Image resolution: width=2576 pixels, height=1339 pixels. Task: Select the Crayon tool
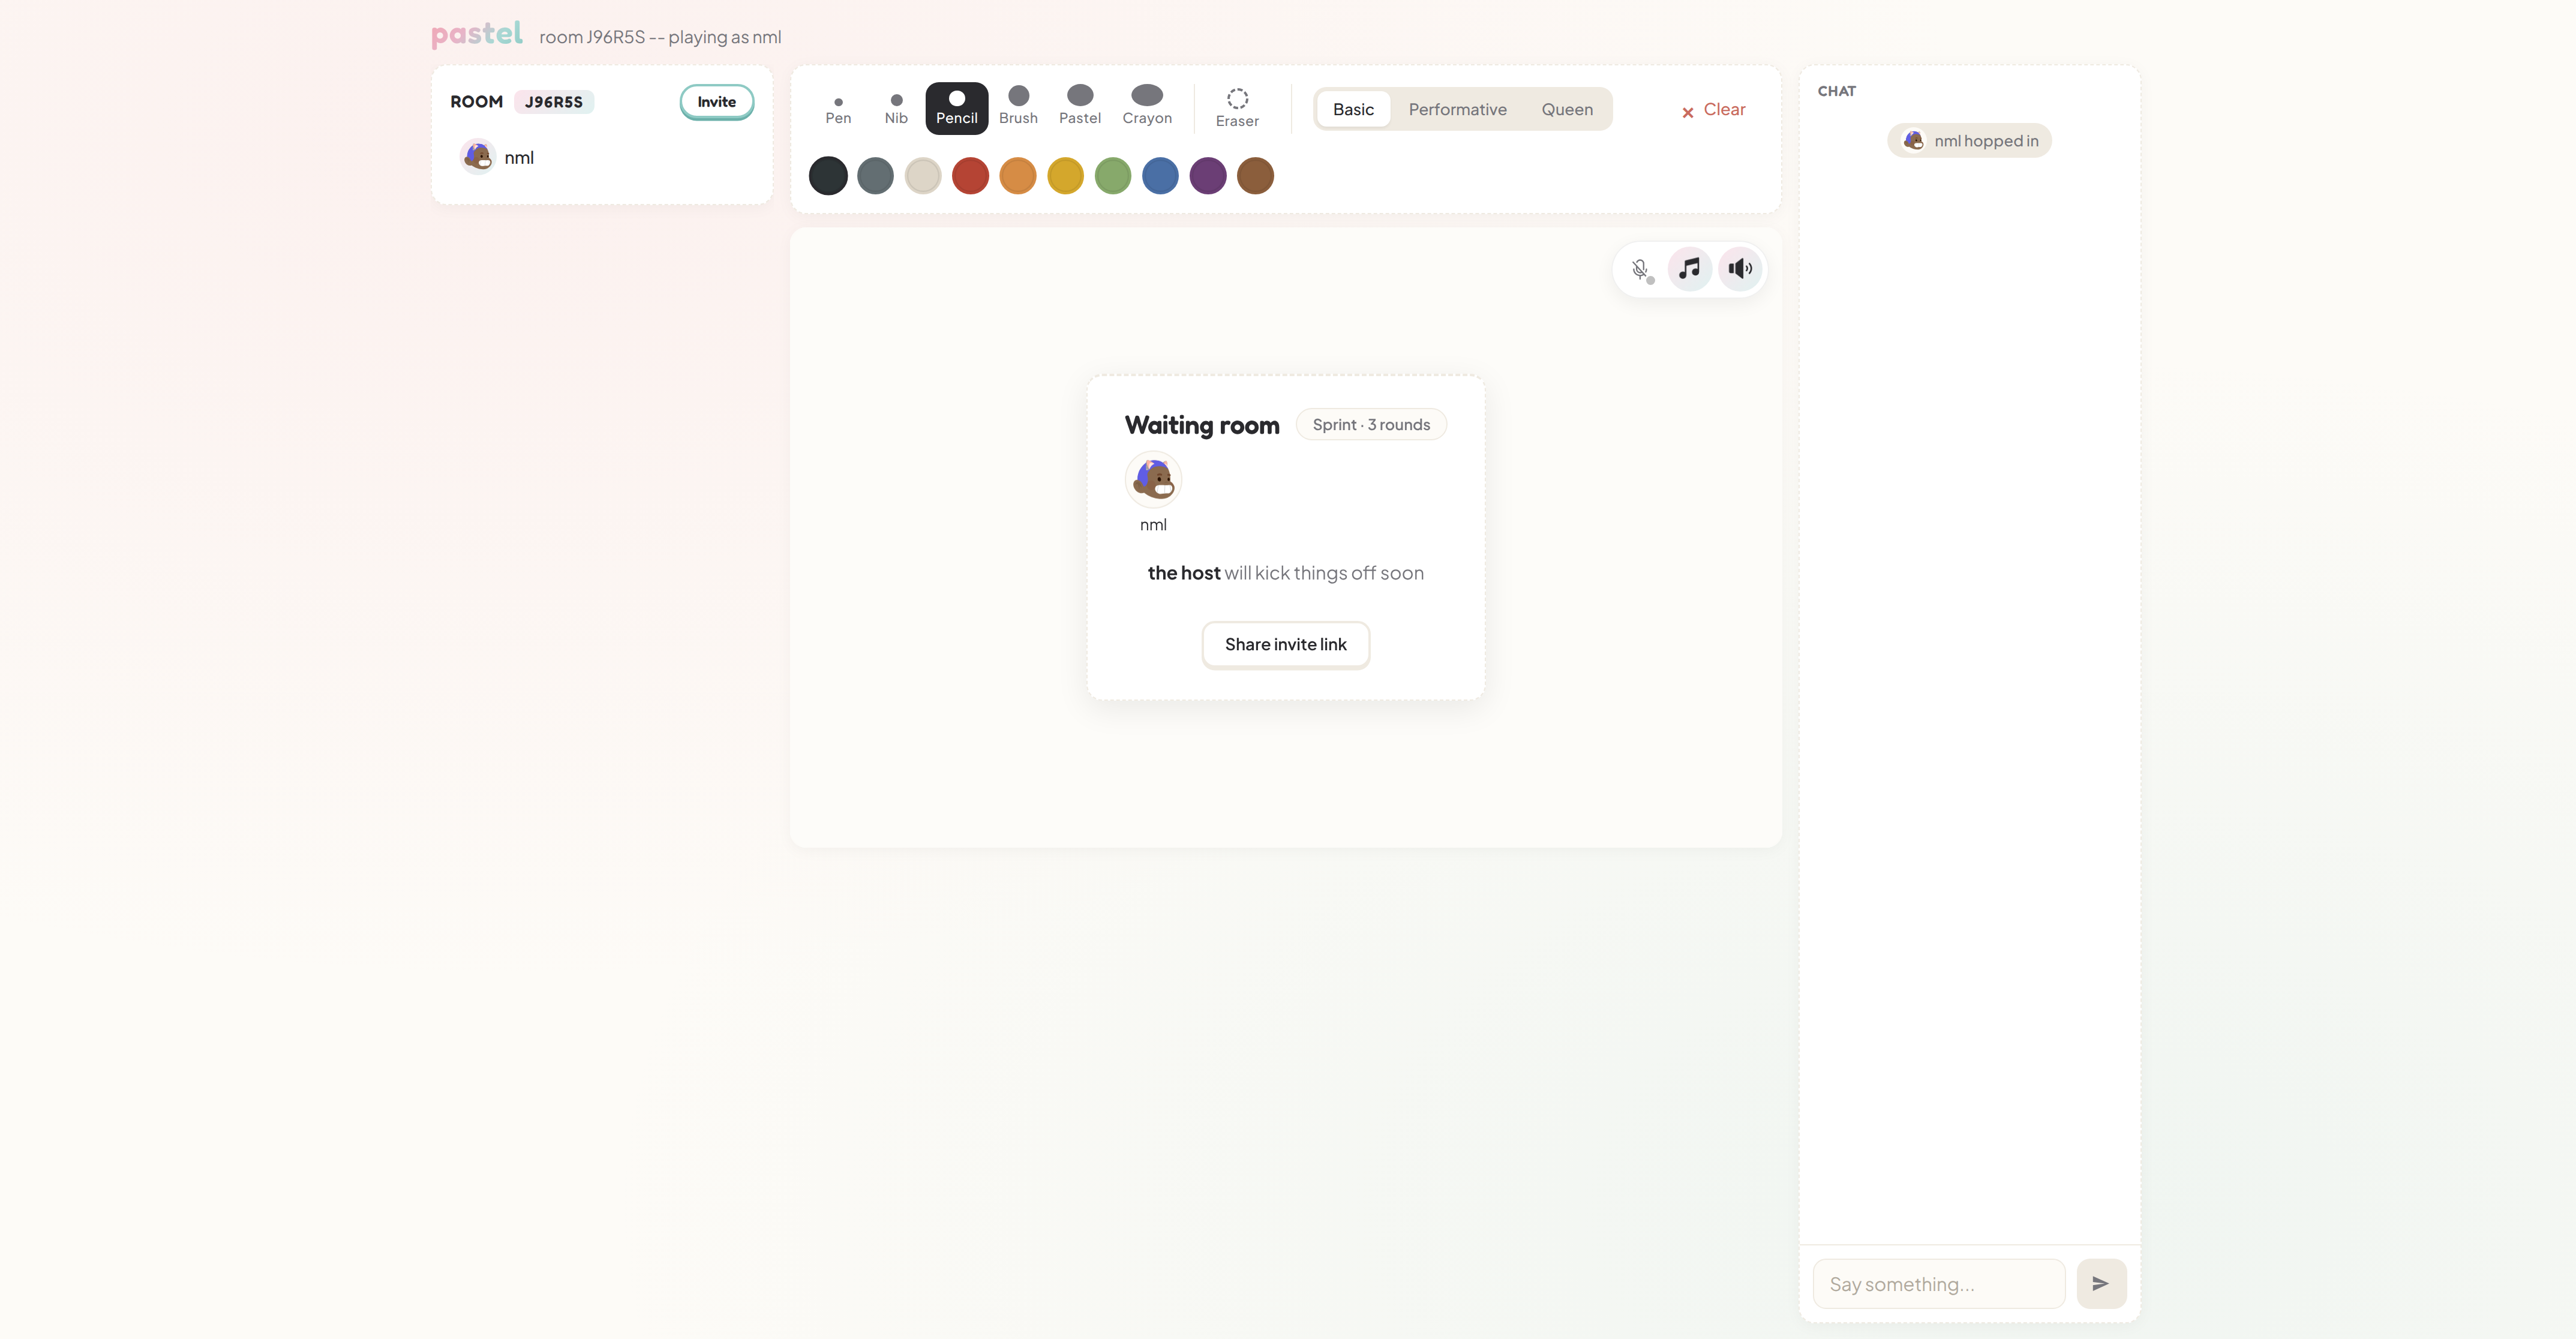pyautogui.click(x=1147, y=108)
